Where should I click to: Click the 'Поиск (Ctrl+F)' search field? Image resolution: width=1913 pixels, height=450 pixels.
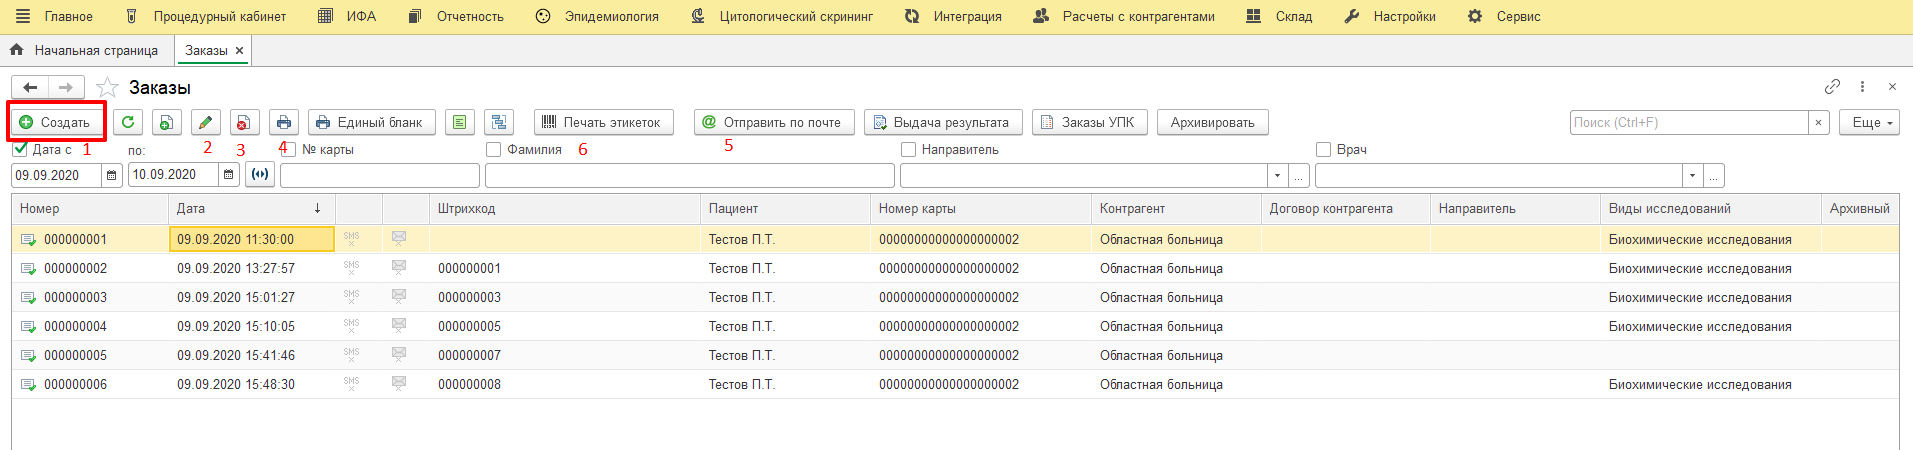coord(1689,122)
